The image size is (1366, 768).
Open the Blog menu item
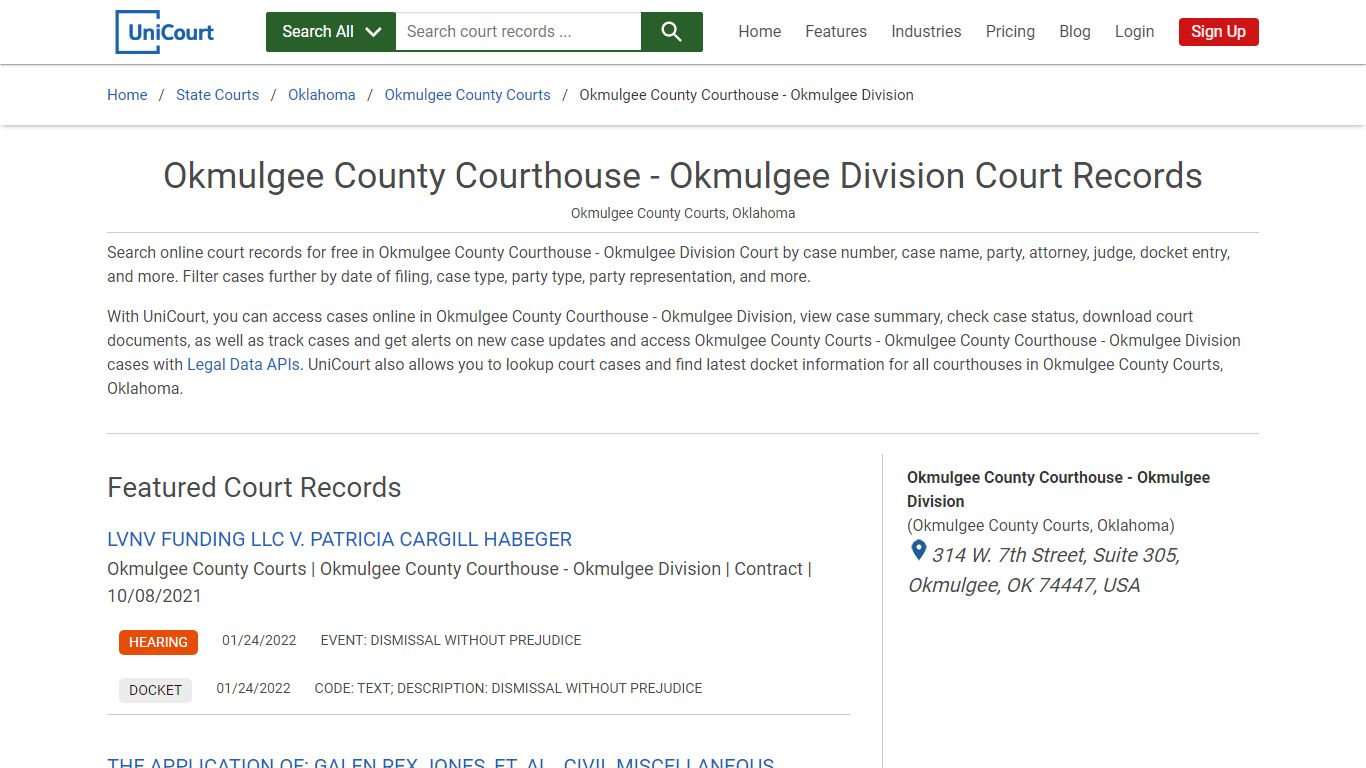pos(1075,32)
